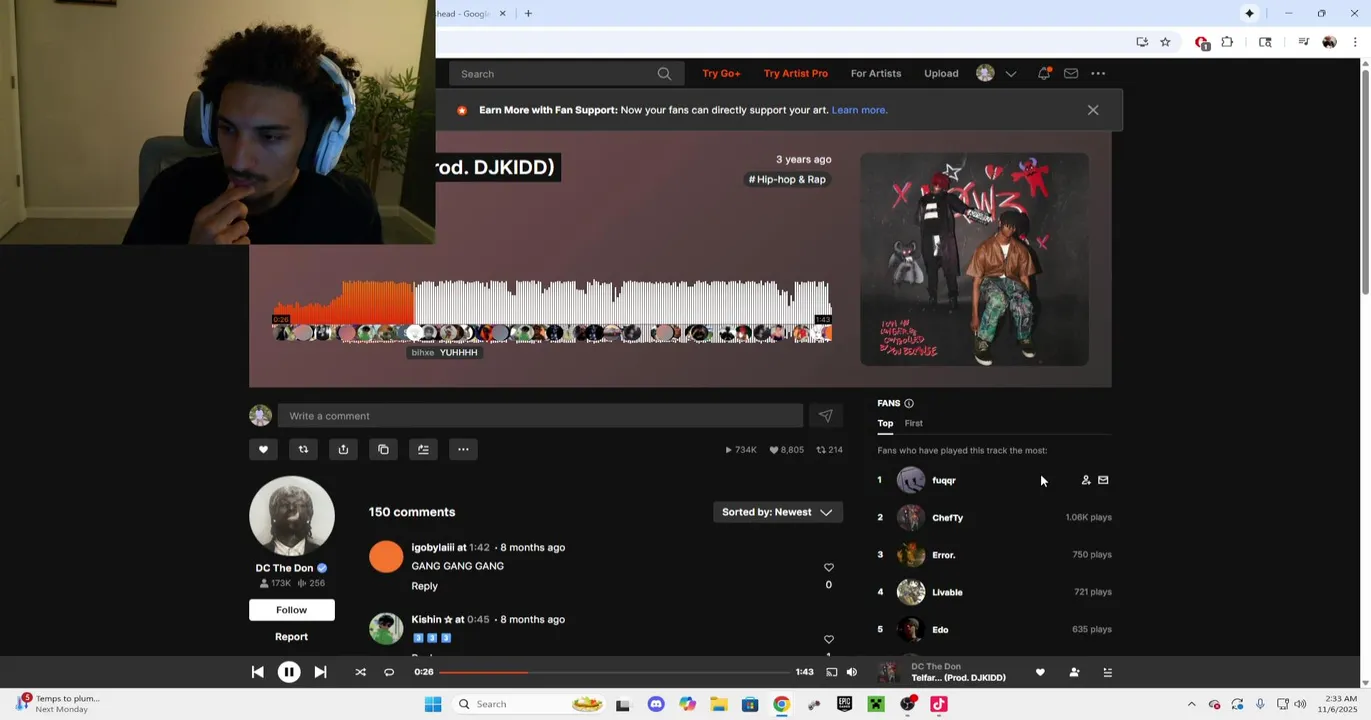Open the Next up queue in player bar

(x=1107, y=673)
